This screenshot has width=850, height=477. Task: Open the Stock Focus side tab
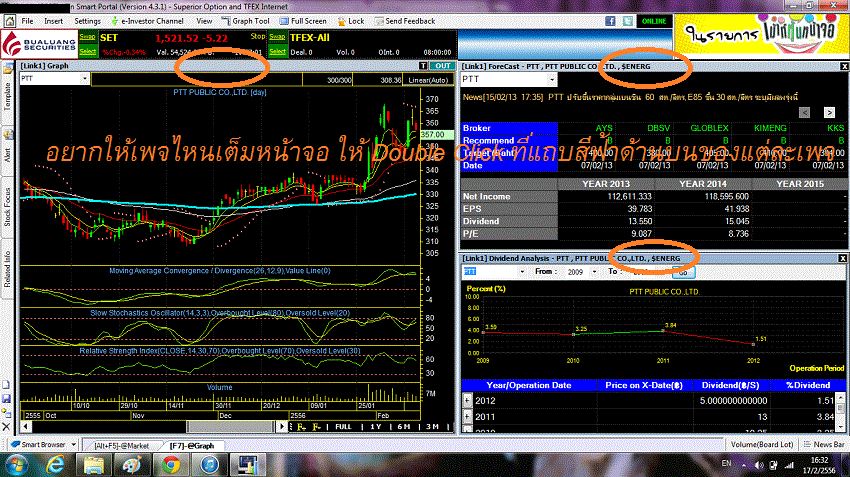8,207
